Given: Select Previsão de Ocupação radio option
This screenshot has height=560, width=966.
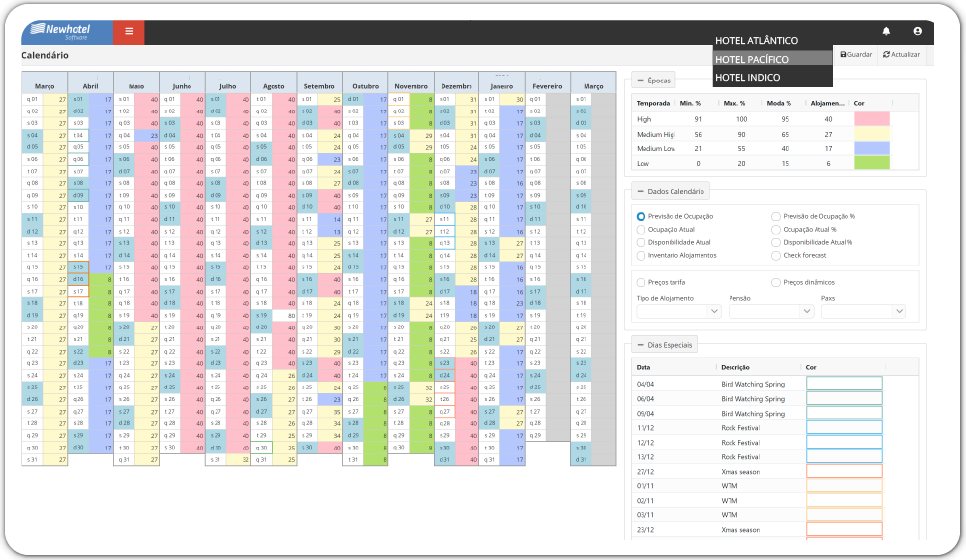Looking at the screenshot, I should (x=641, y=216).
